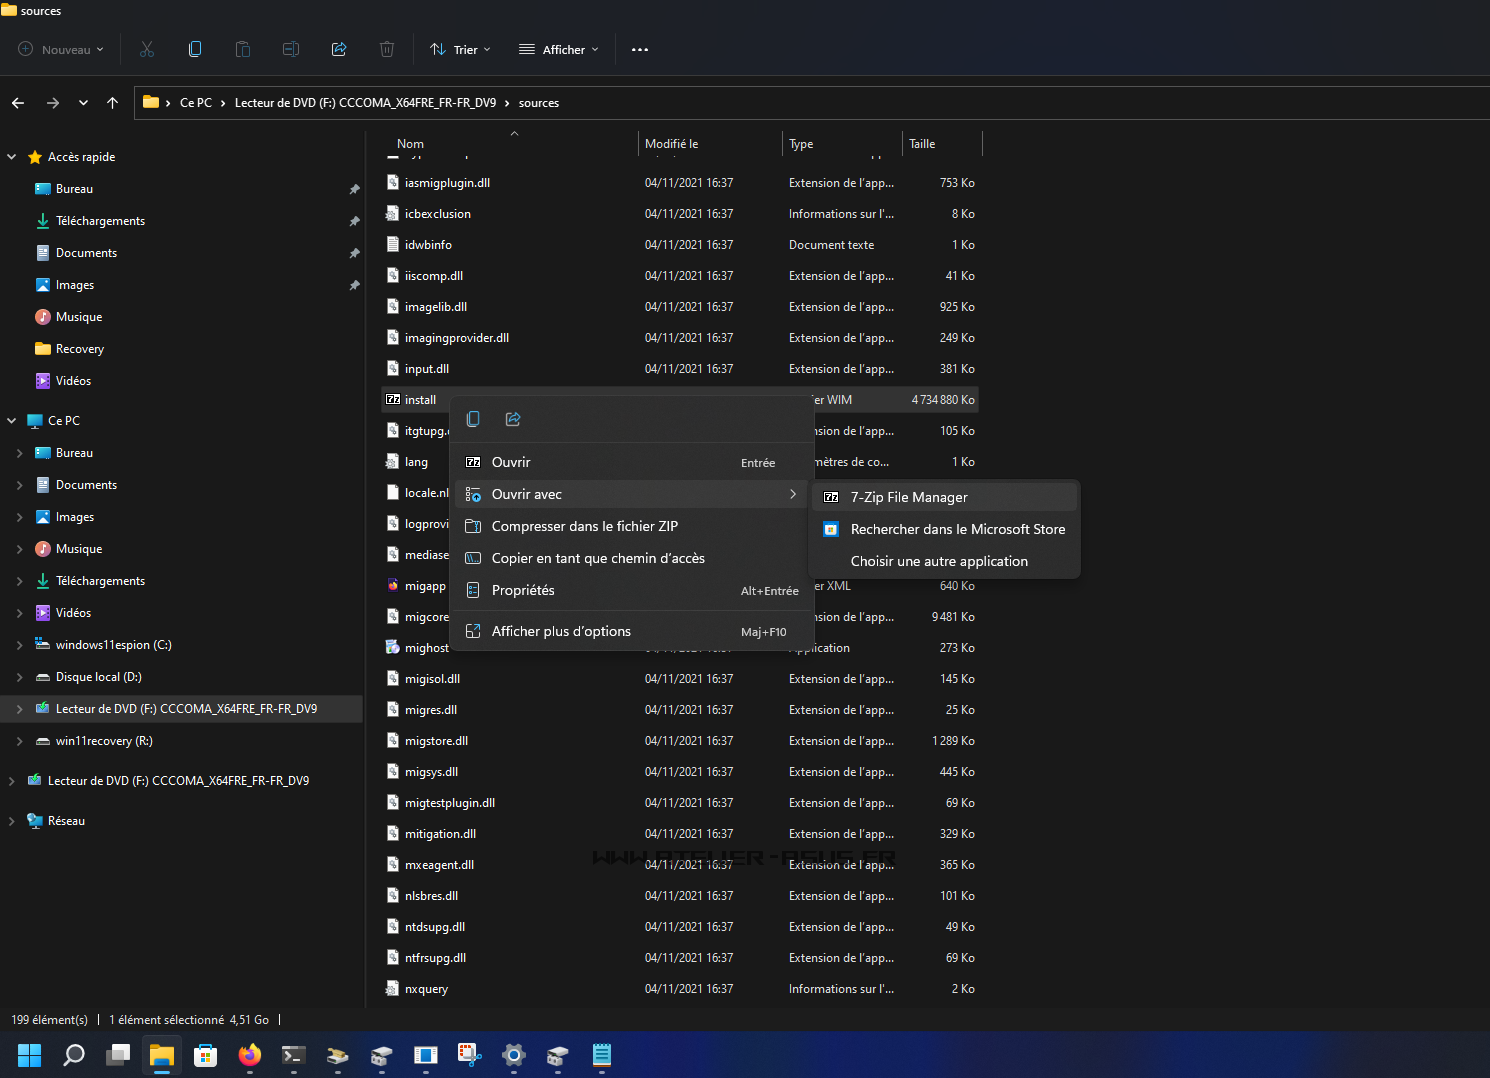Go up one folder level arrow
1490x1078 pixels.
(x=112, y=103)
